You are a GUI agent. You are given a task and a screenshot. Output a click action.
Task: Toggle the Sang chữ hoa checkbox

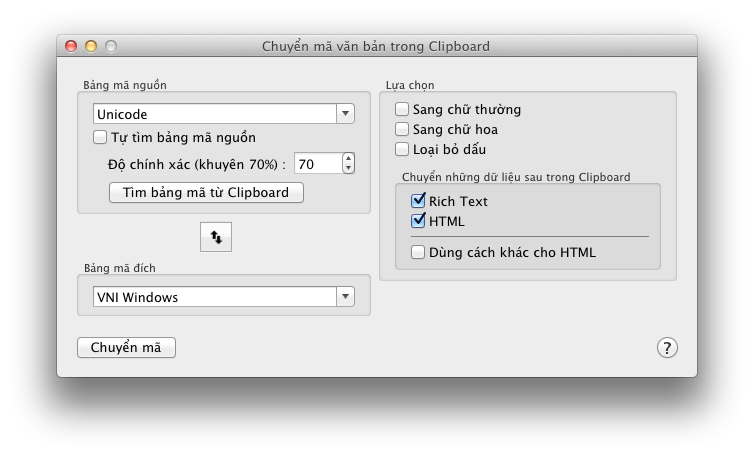402,129
